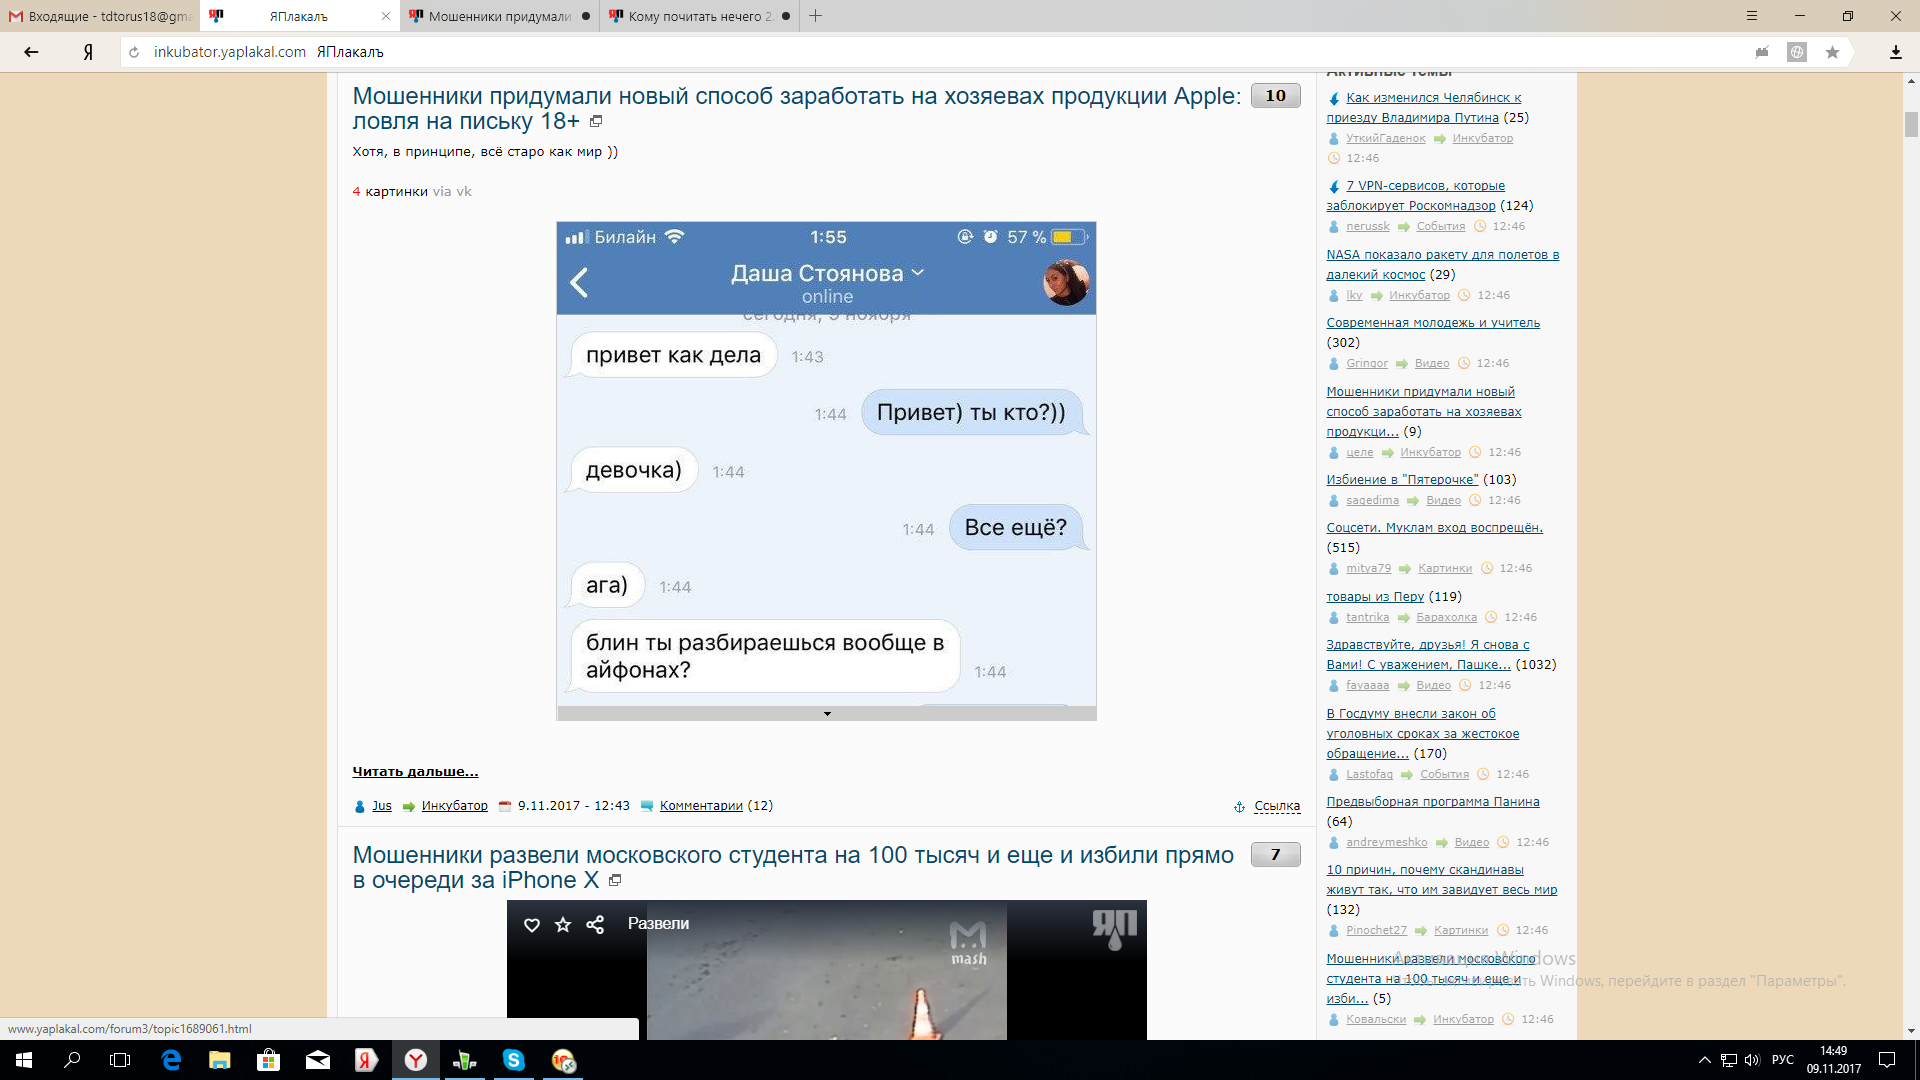Open sidebar topic 'Предвыборная программа Панина'

[1433, 802]
